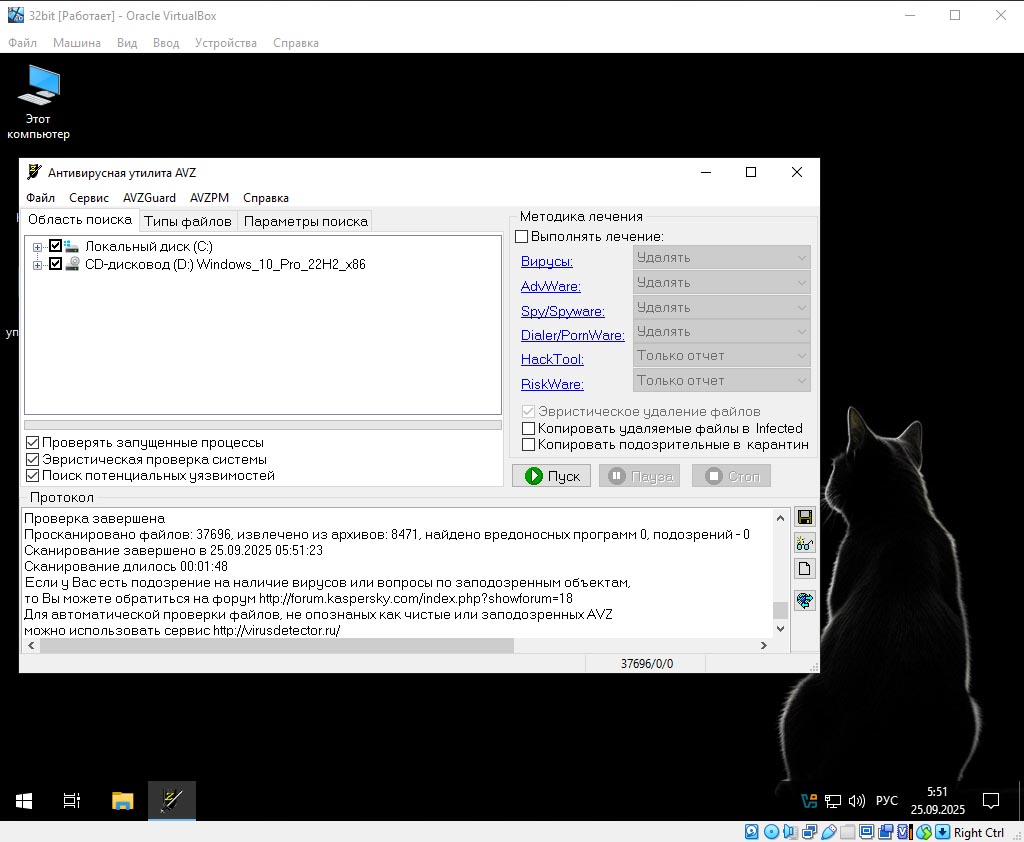Screen dimensions: 1024x842
Task: Click the protocol vertical scroll up arrow
Action: point(781,518)
